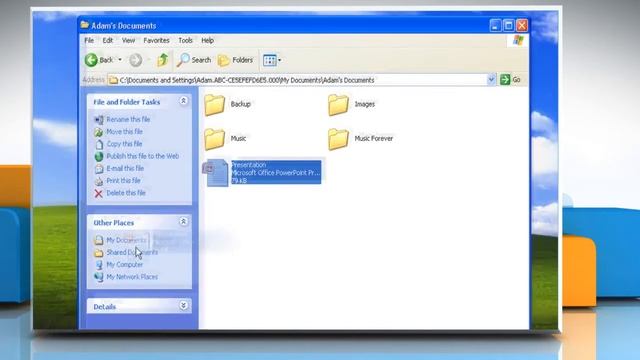Click the copy file page icon
Image resolution: width=640 pixels, height=360 pixels.
98,144
